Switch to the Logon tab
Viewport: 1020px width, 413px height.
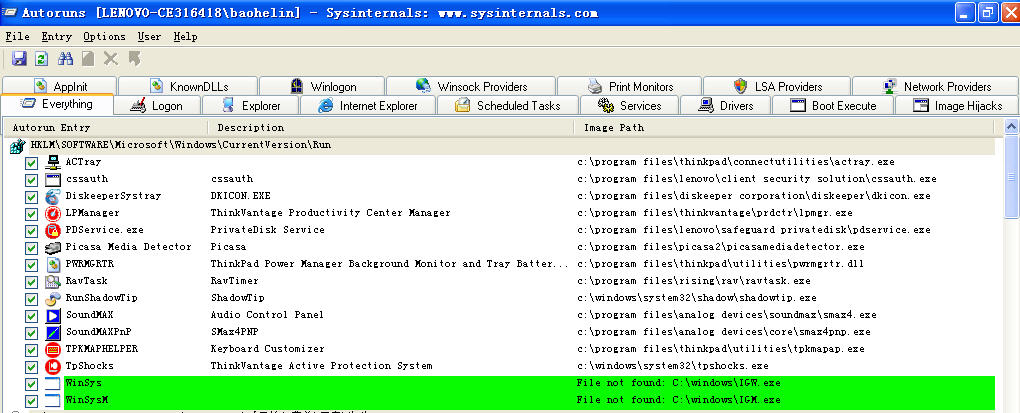(x=157, y=105)
